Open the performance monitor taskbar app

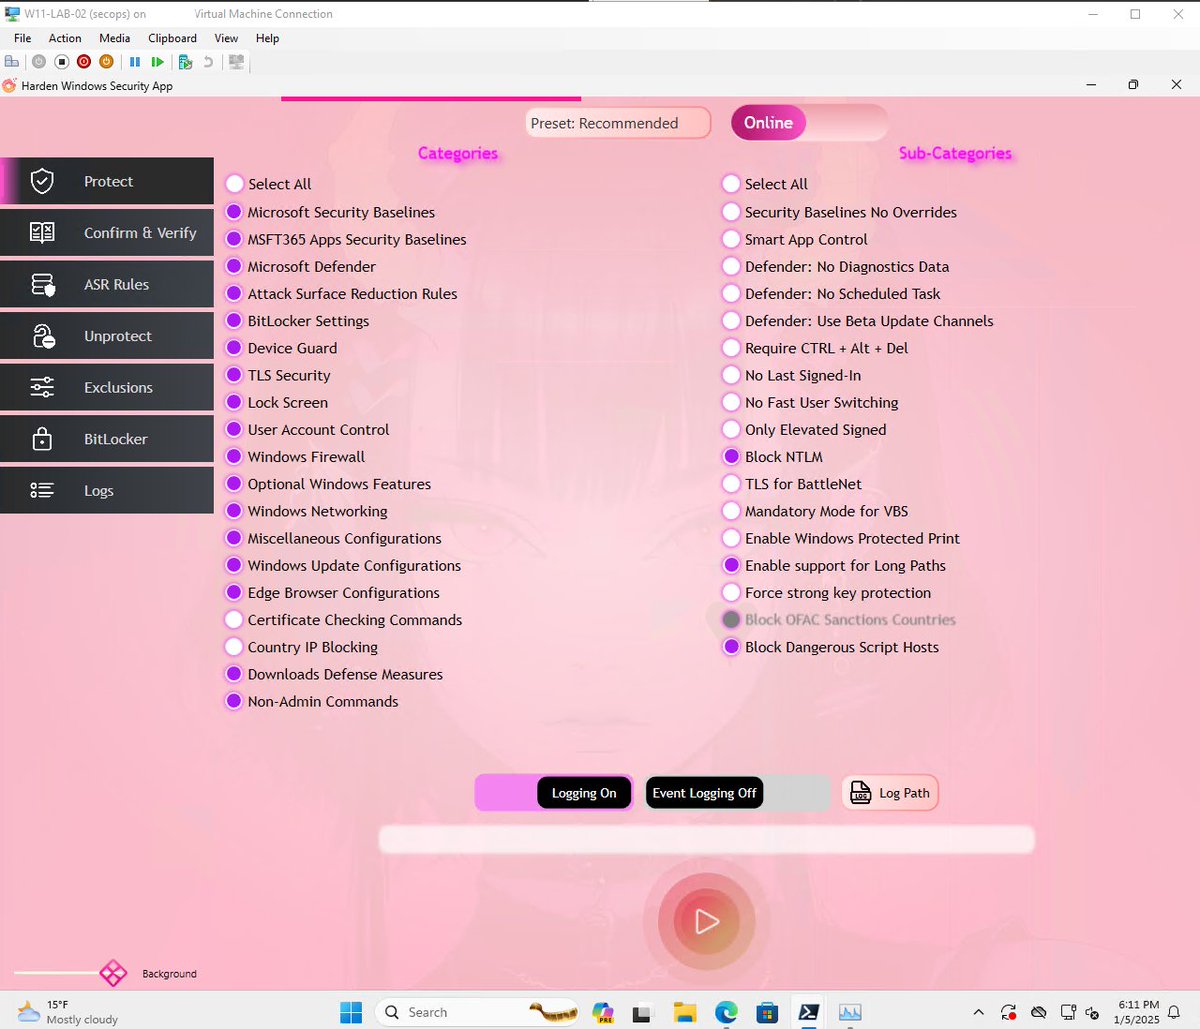[x=850, y=1012]
